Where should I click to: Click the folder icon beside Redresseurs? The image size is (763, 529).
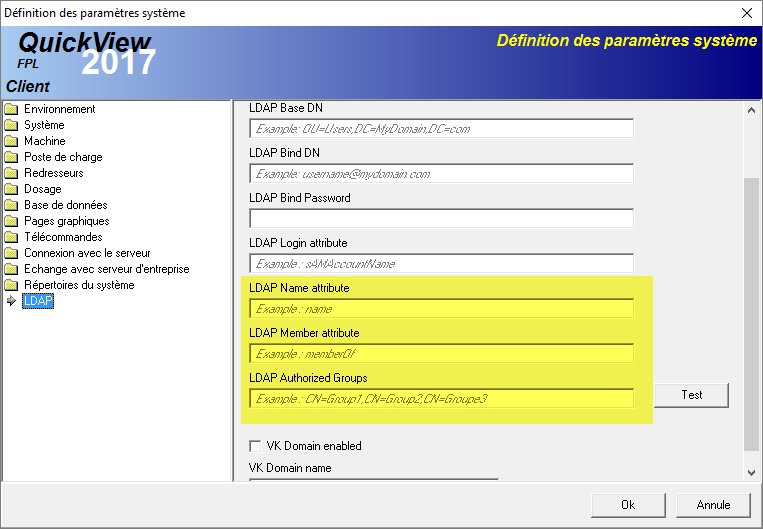11,173
